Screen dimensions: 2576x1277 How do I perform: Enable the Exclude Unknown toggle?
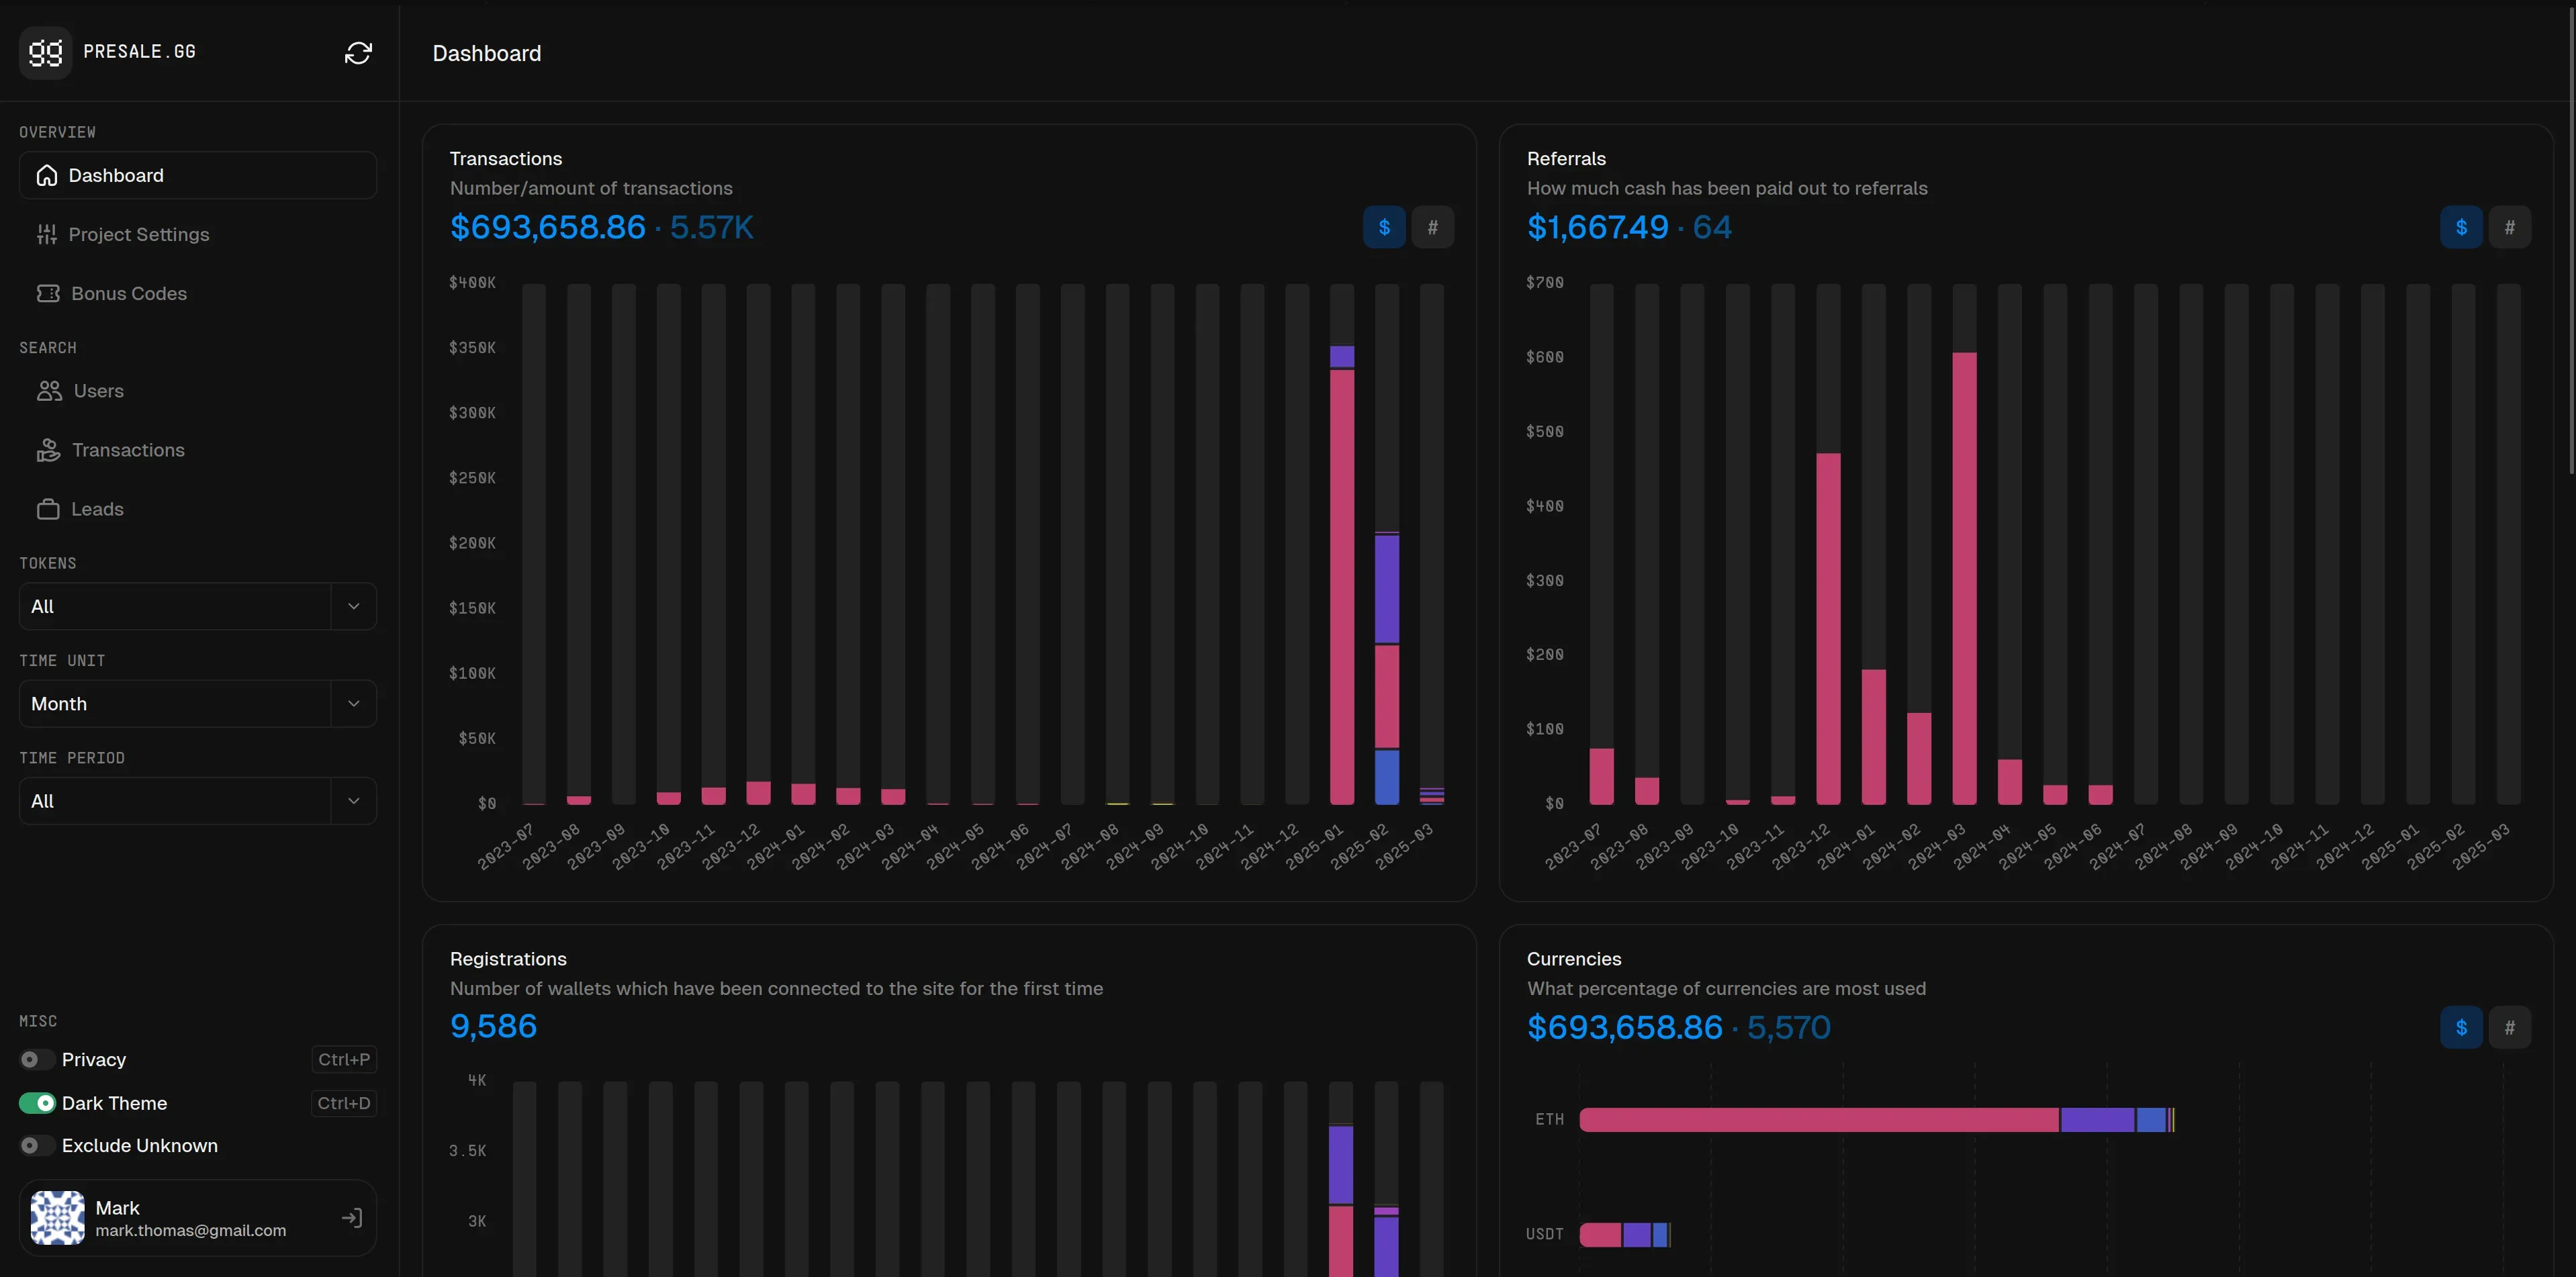click(37, 1145)
